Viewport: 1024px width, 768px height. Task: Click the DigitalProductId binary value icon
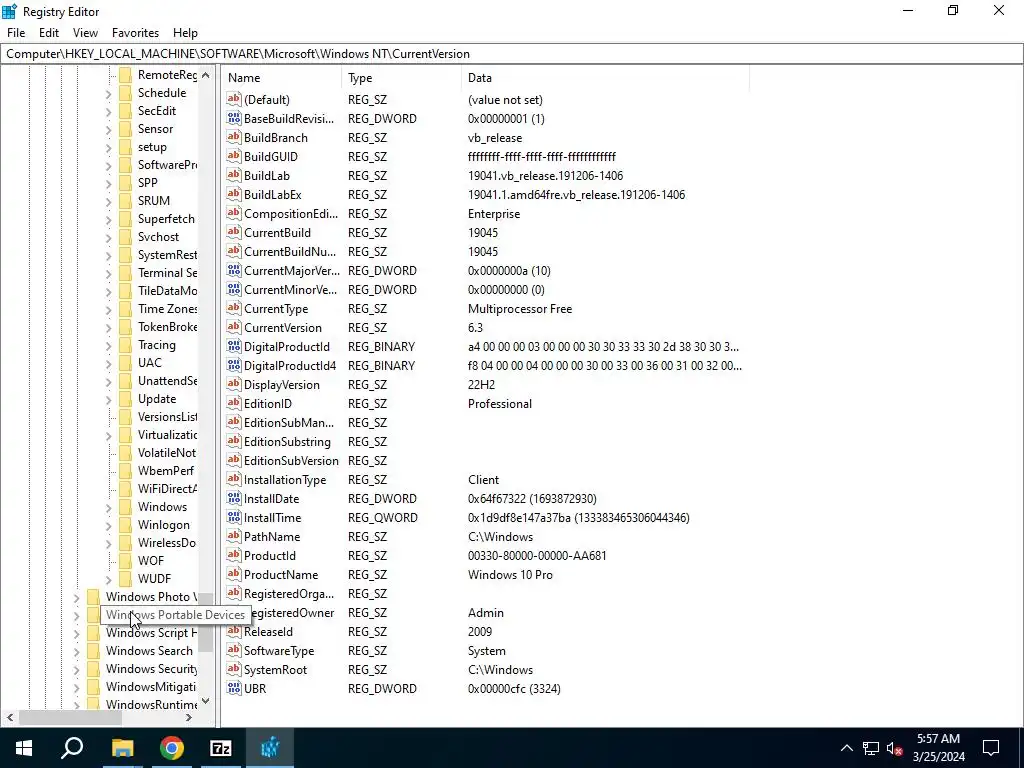point(234,347)
